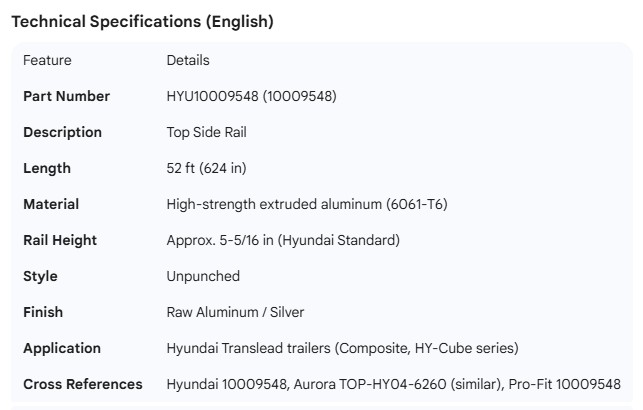Click the Raw Aluminum / Silver value
643x410 pixels.
point(235,312)
